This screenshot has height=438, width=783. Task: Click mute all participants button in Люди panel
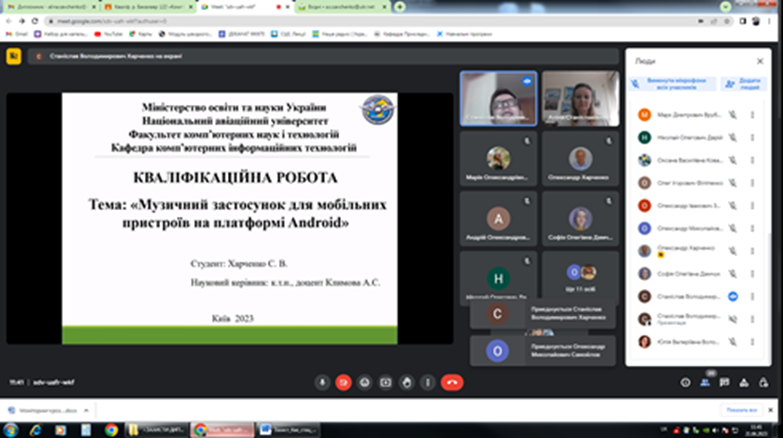672,84
